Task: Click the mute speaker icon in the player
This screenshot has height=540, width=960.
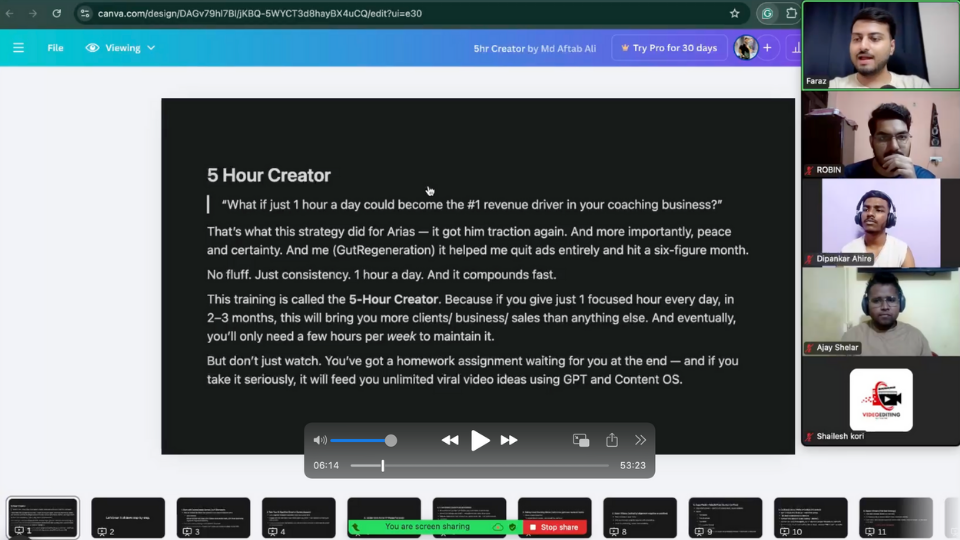Action: pyautogui.click(x=320, y=440)
